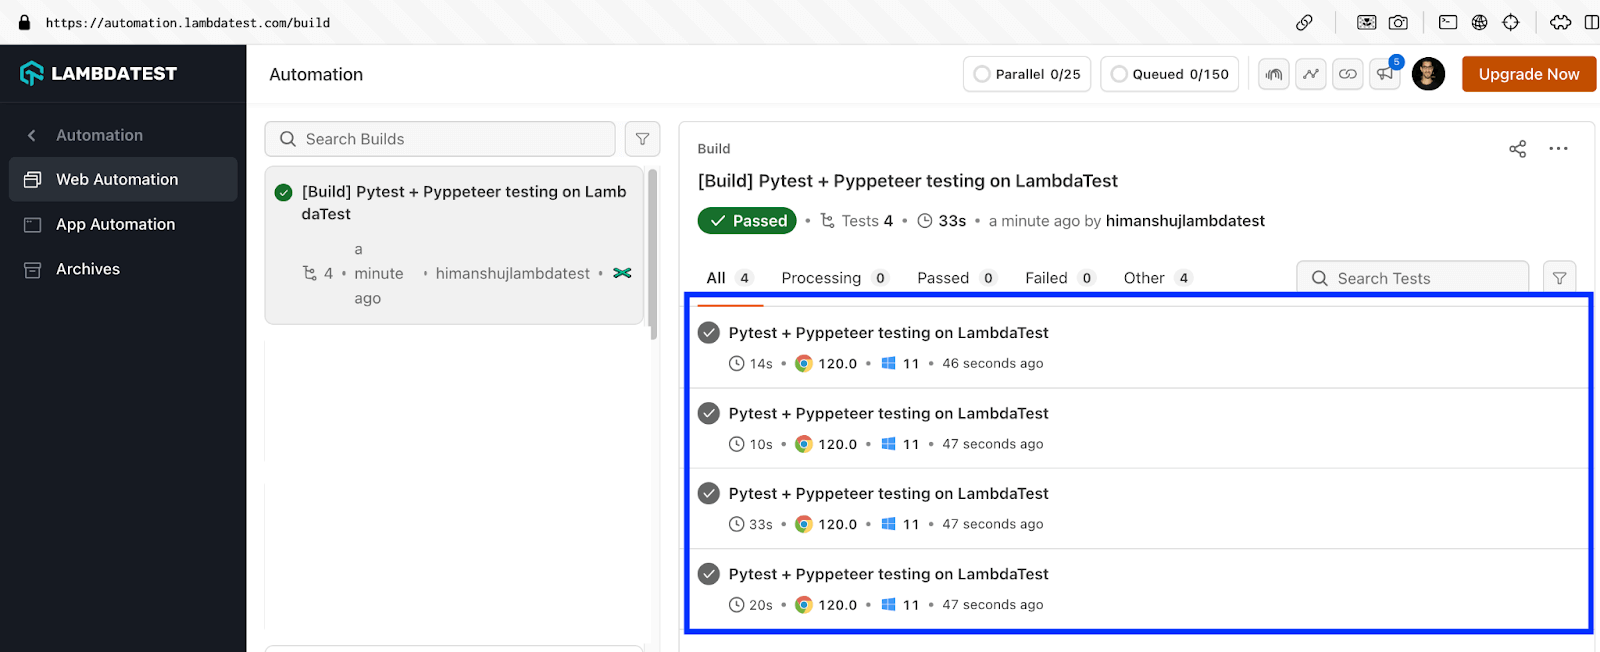1600x652 pixels.
Task: Click the builds list scrollbar
Action: click(x=653, y=255)
